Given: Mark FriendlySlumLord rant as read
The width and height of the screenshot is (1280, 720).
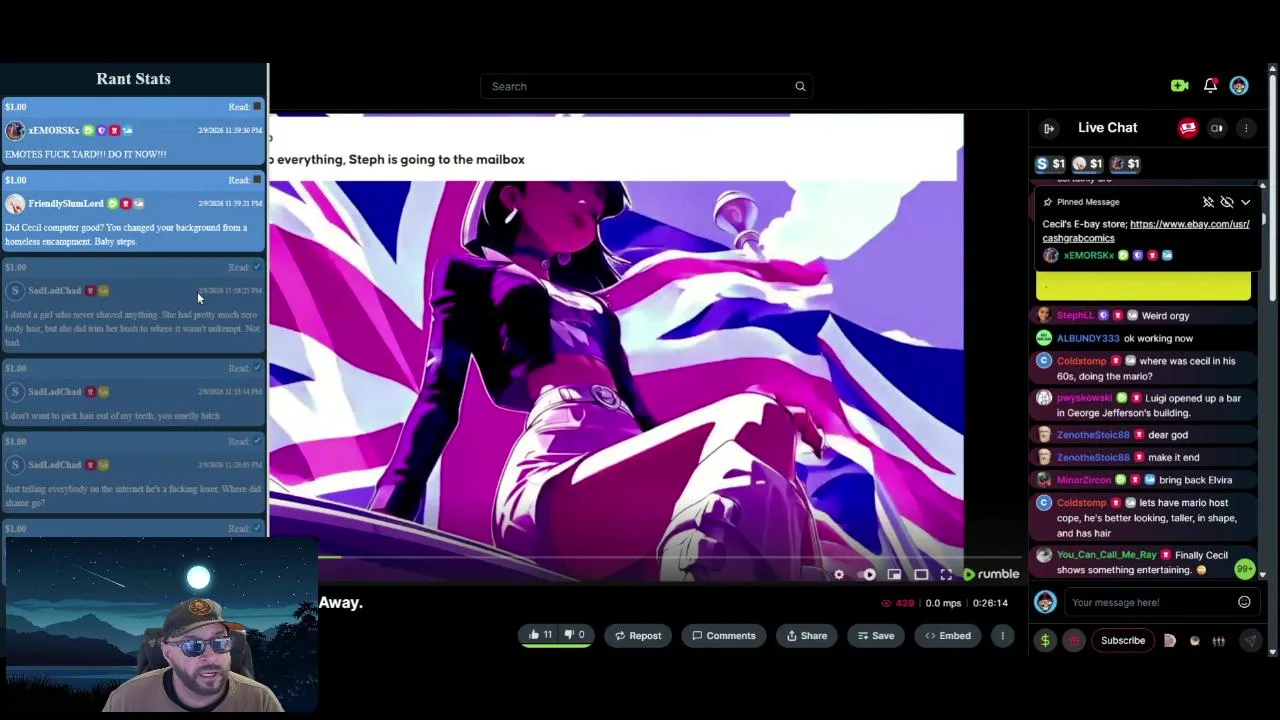Looking at the screenshot, I should (x=257, y=180).
